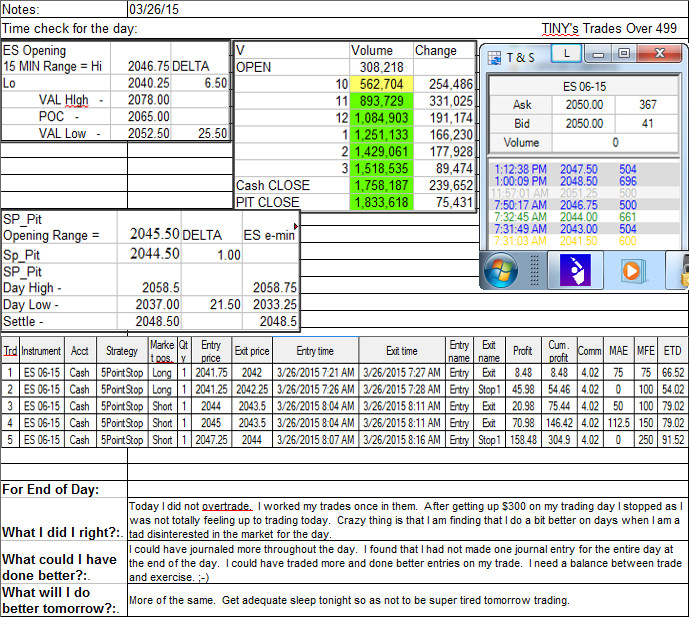Select cumulative profit 304.9 in trade 5
This screenshot has height=617, width=689.
[558, 439]
